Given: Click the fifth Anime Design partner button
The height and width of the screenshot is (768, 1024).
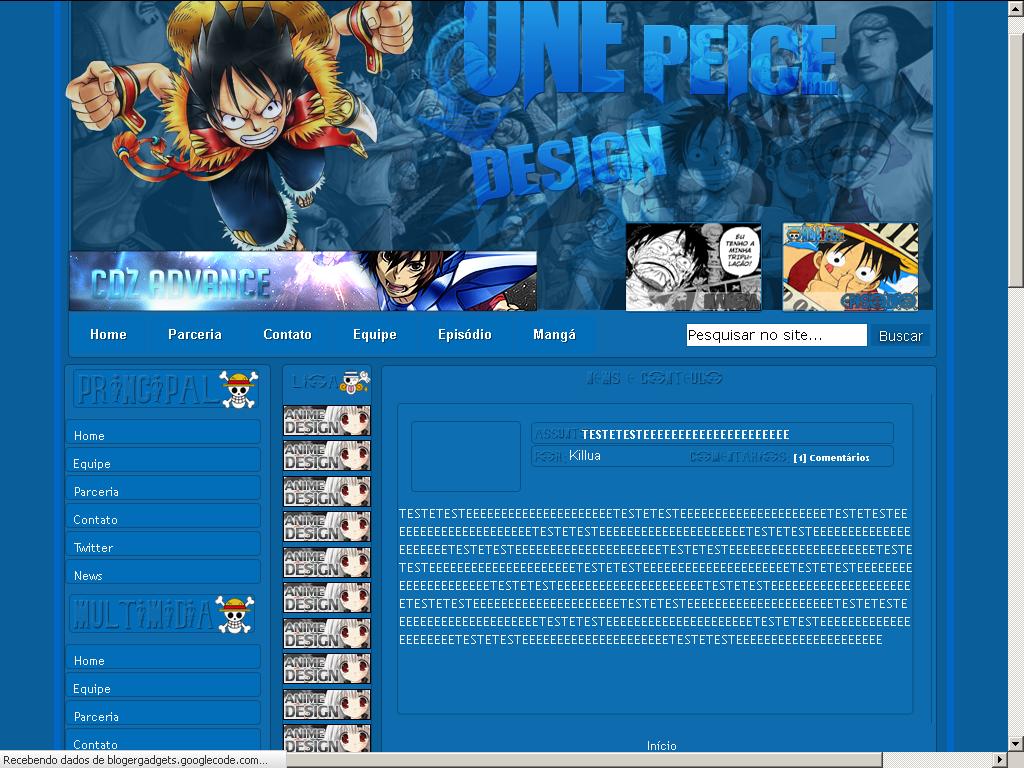Looking at the screenshot, I should [327, 562].
